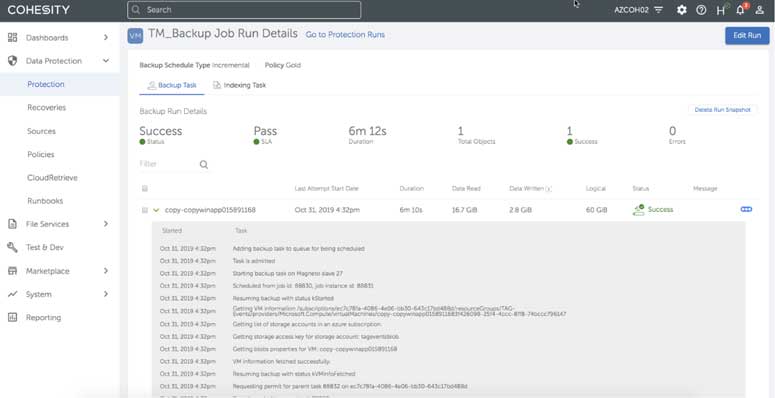775x398 pixels.
Task: Click the File Services document icon
Action: [x=12, y=224]
